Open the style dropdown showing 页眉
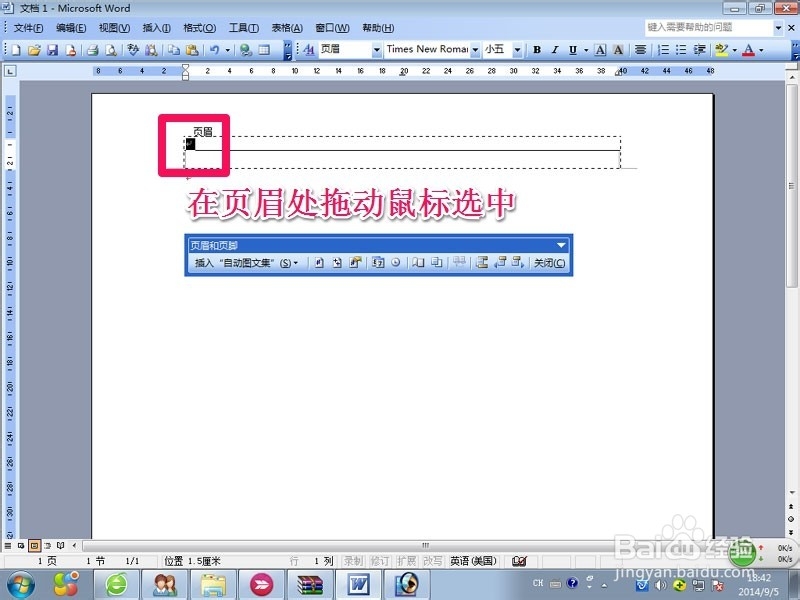This screenshot has height=600, width=800. coord(375,49)
